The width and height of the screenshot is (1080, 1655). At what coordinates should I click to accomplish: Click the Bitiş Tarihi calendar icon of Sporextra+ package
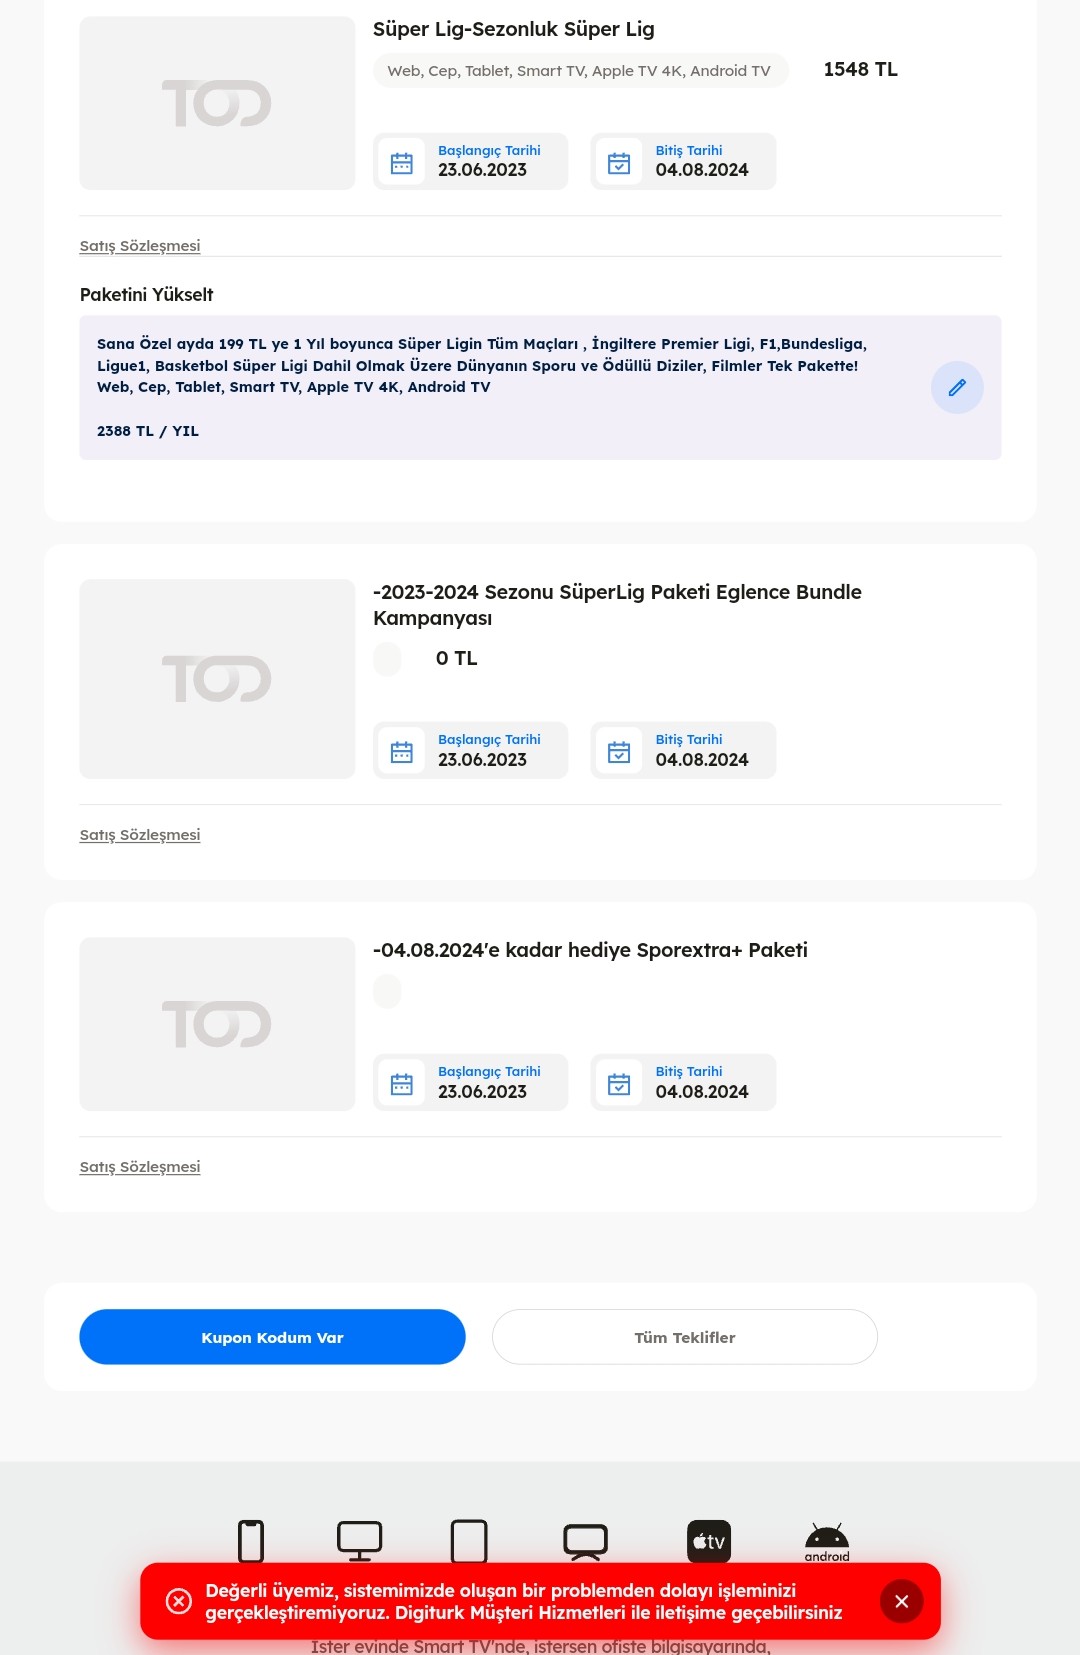(619, 1083)
